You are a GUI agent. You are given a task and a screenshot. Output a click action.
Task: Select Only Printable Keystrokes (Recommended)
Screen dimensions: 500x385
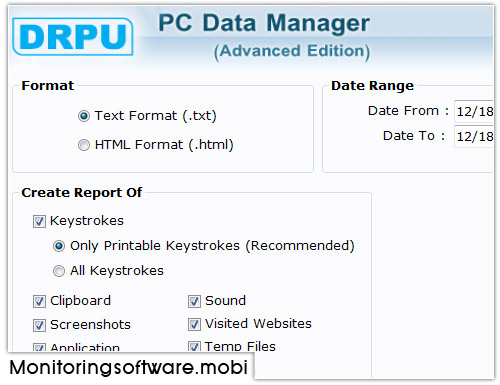(59, 246)
